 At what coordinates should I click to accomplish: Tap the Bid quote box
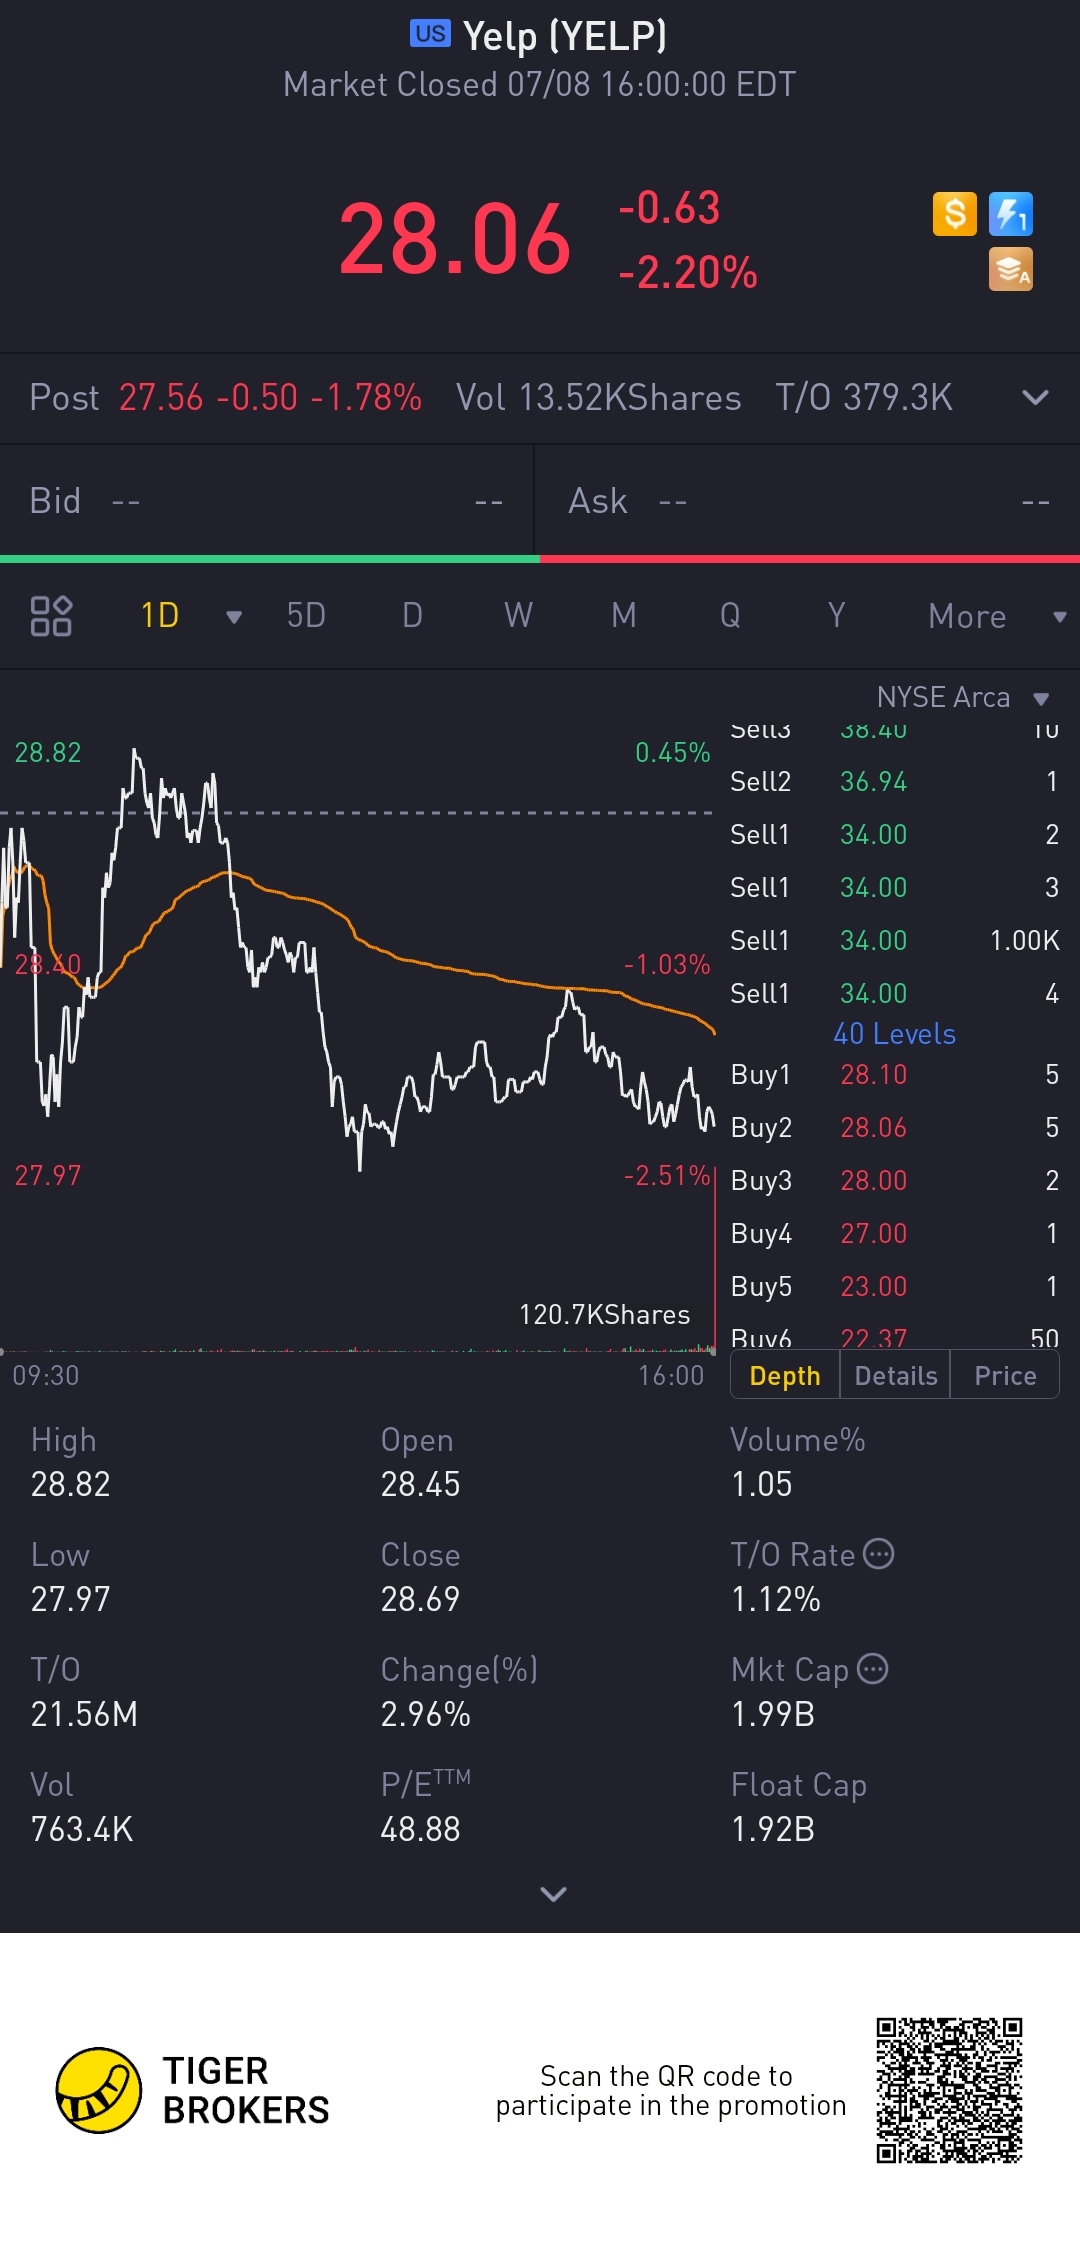266,501
